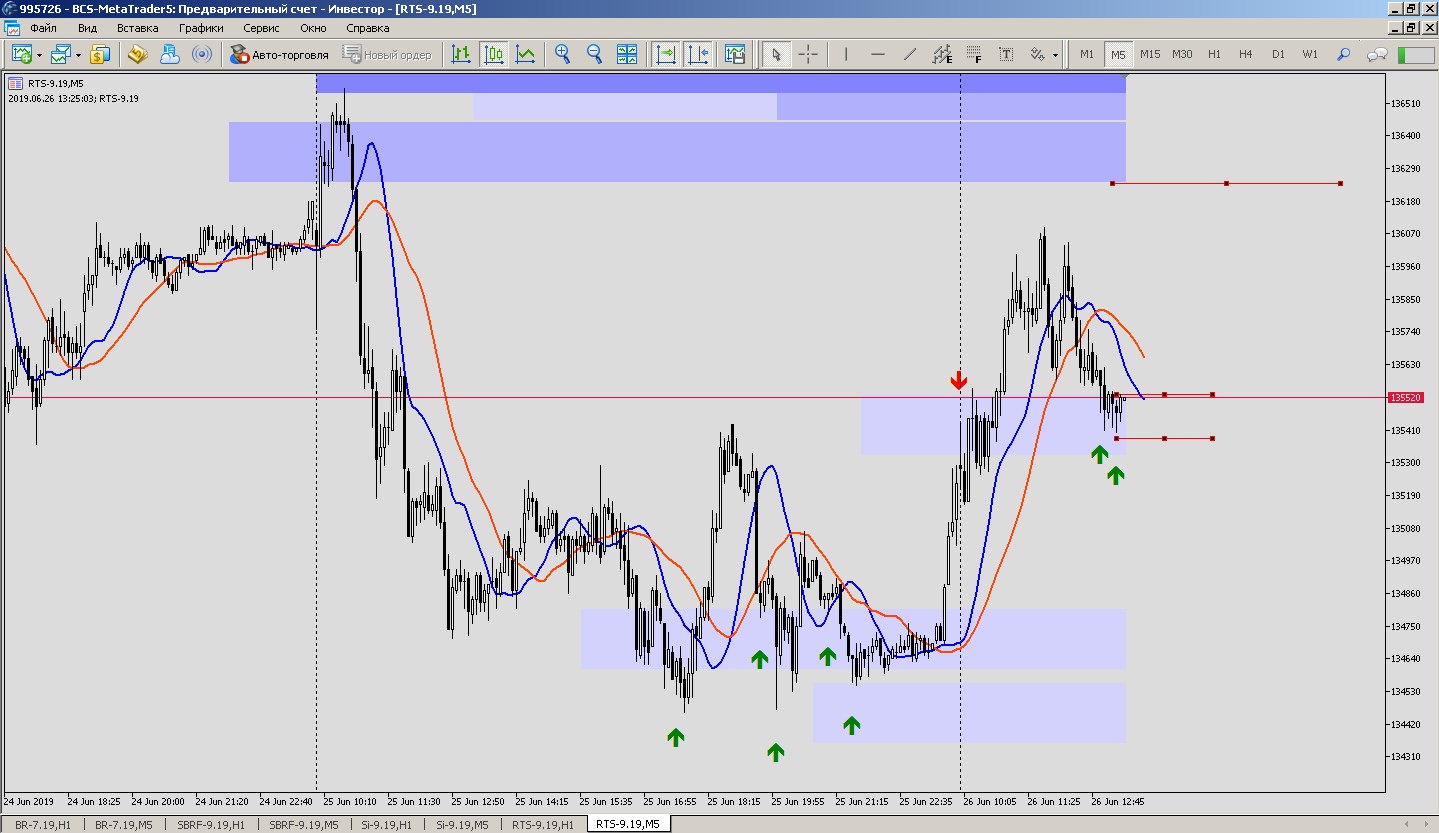Open the Navigator gold book icon
The height and width of the screenshot is (833, 1439).
[138, 54]
